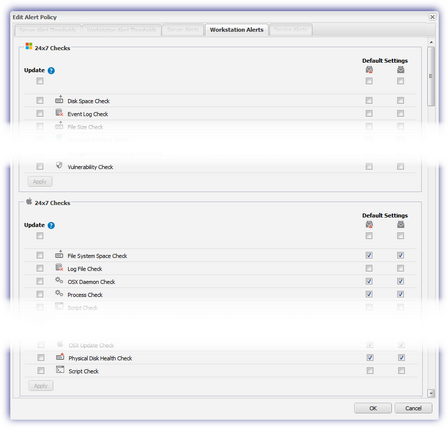This screenshot has height=428, width=448.
Task: Click the "Vulnerability Check" label
Action: coord(90,167)
